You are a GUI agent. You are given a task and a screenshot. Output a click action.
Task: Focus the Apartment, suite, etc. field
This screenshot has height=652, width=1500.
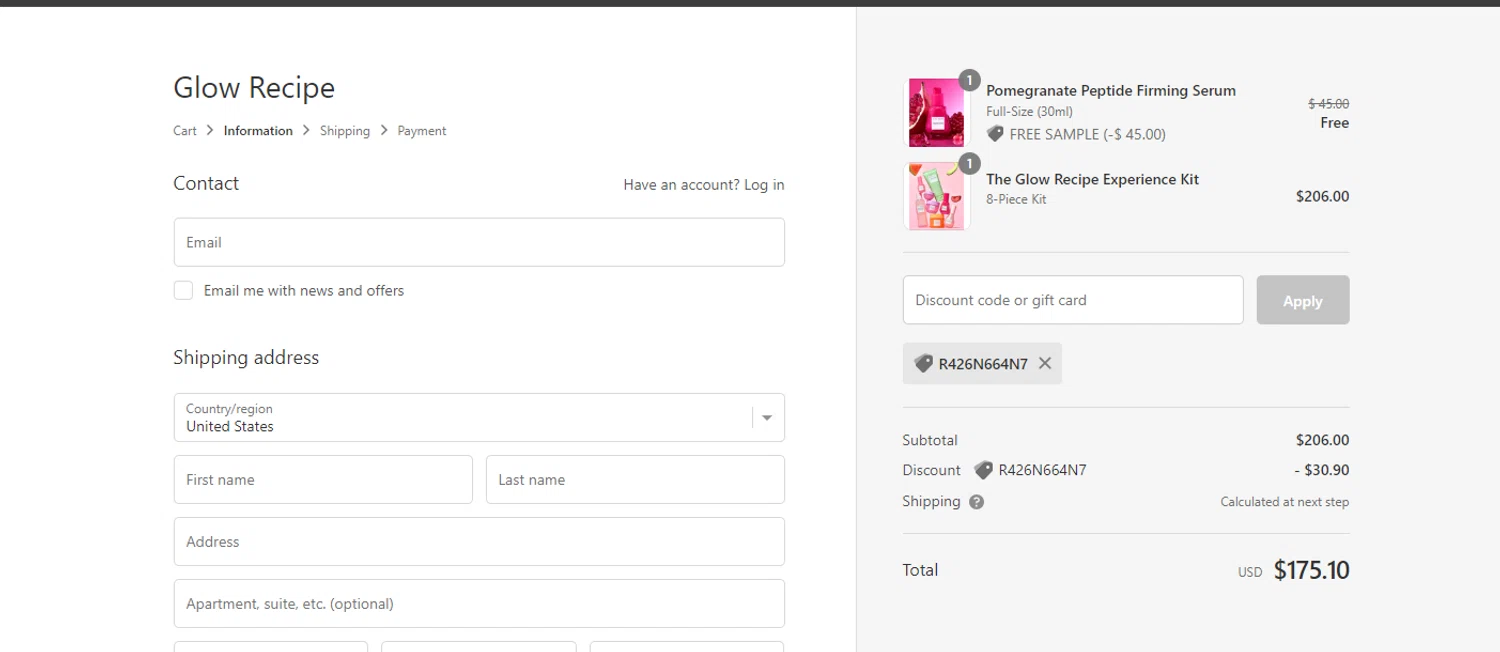[x=479, y=604]
